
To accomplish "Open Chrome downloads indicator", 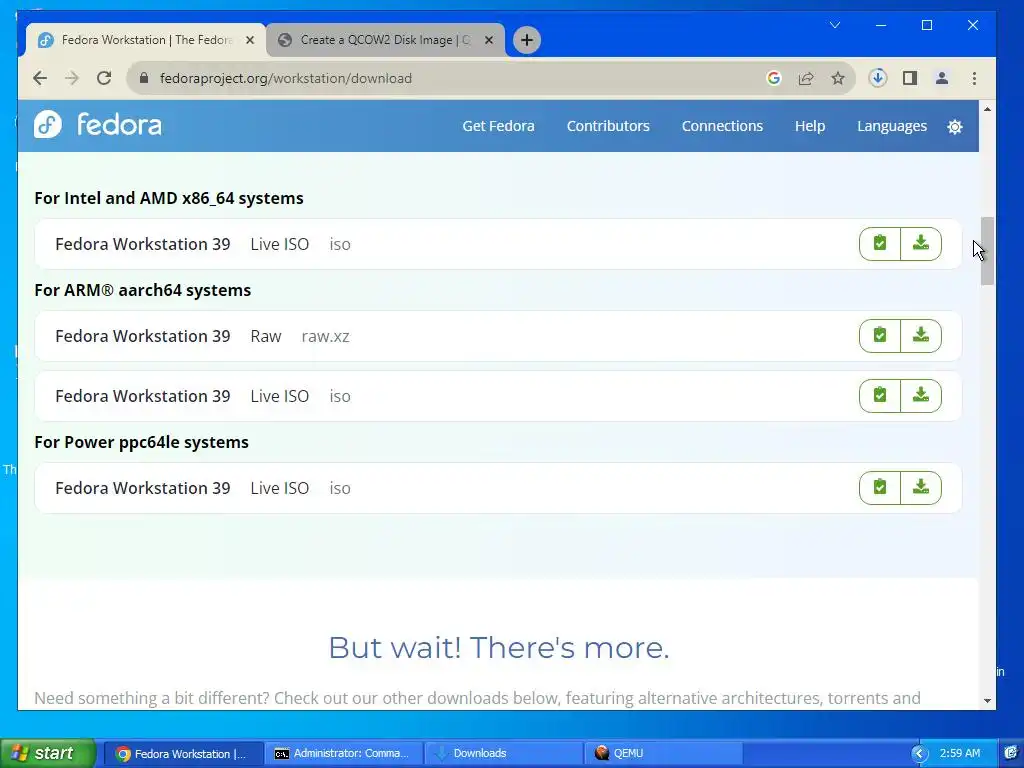I will [x=878, y=78].
